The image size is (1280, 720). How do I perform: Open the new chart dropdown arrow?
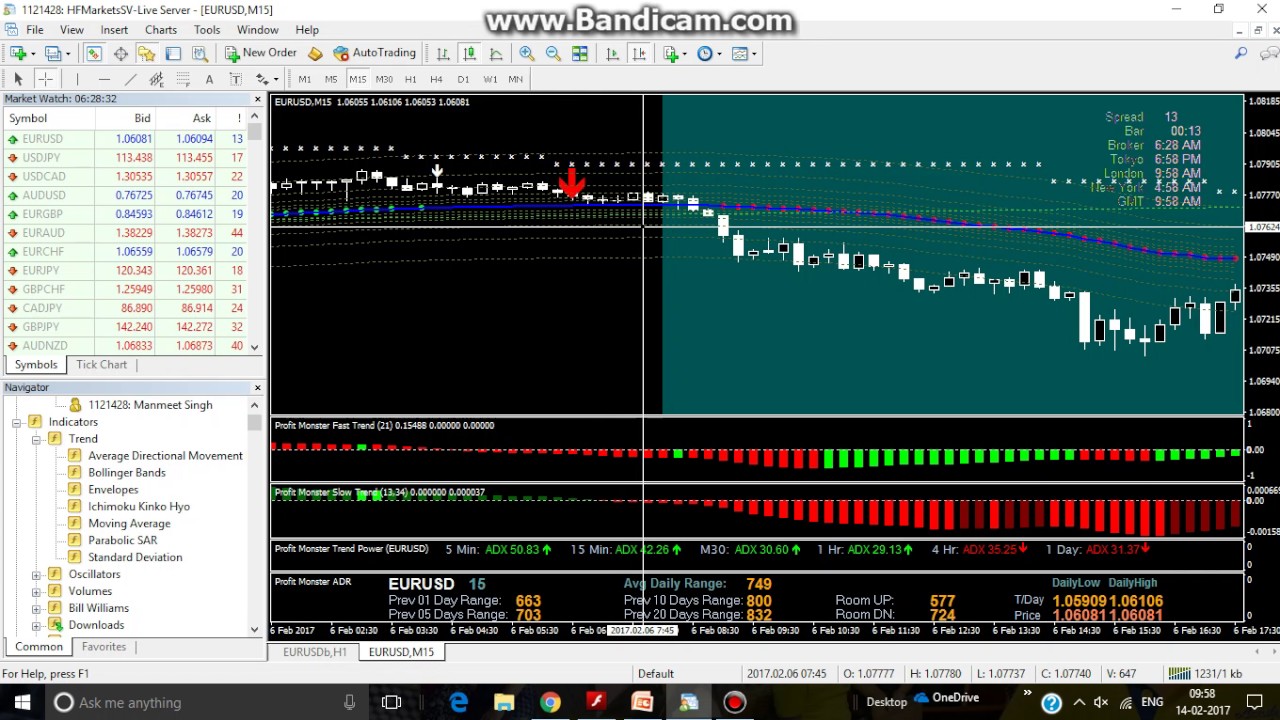(x=33, y=54)
